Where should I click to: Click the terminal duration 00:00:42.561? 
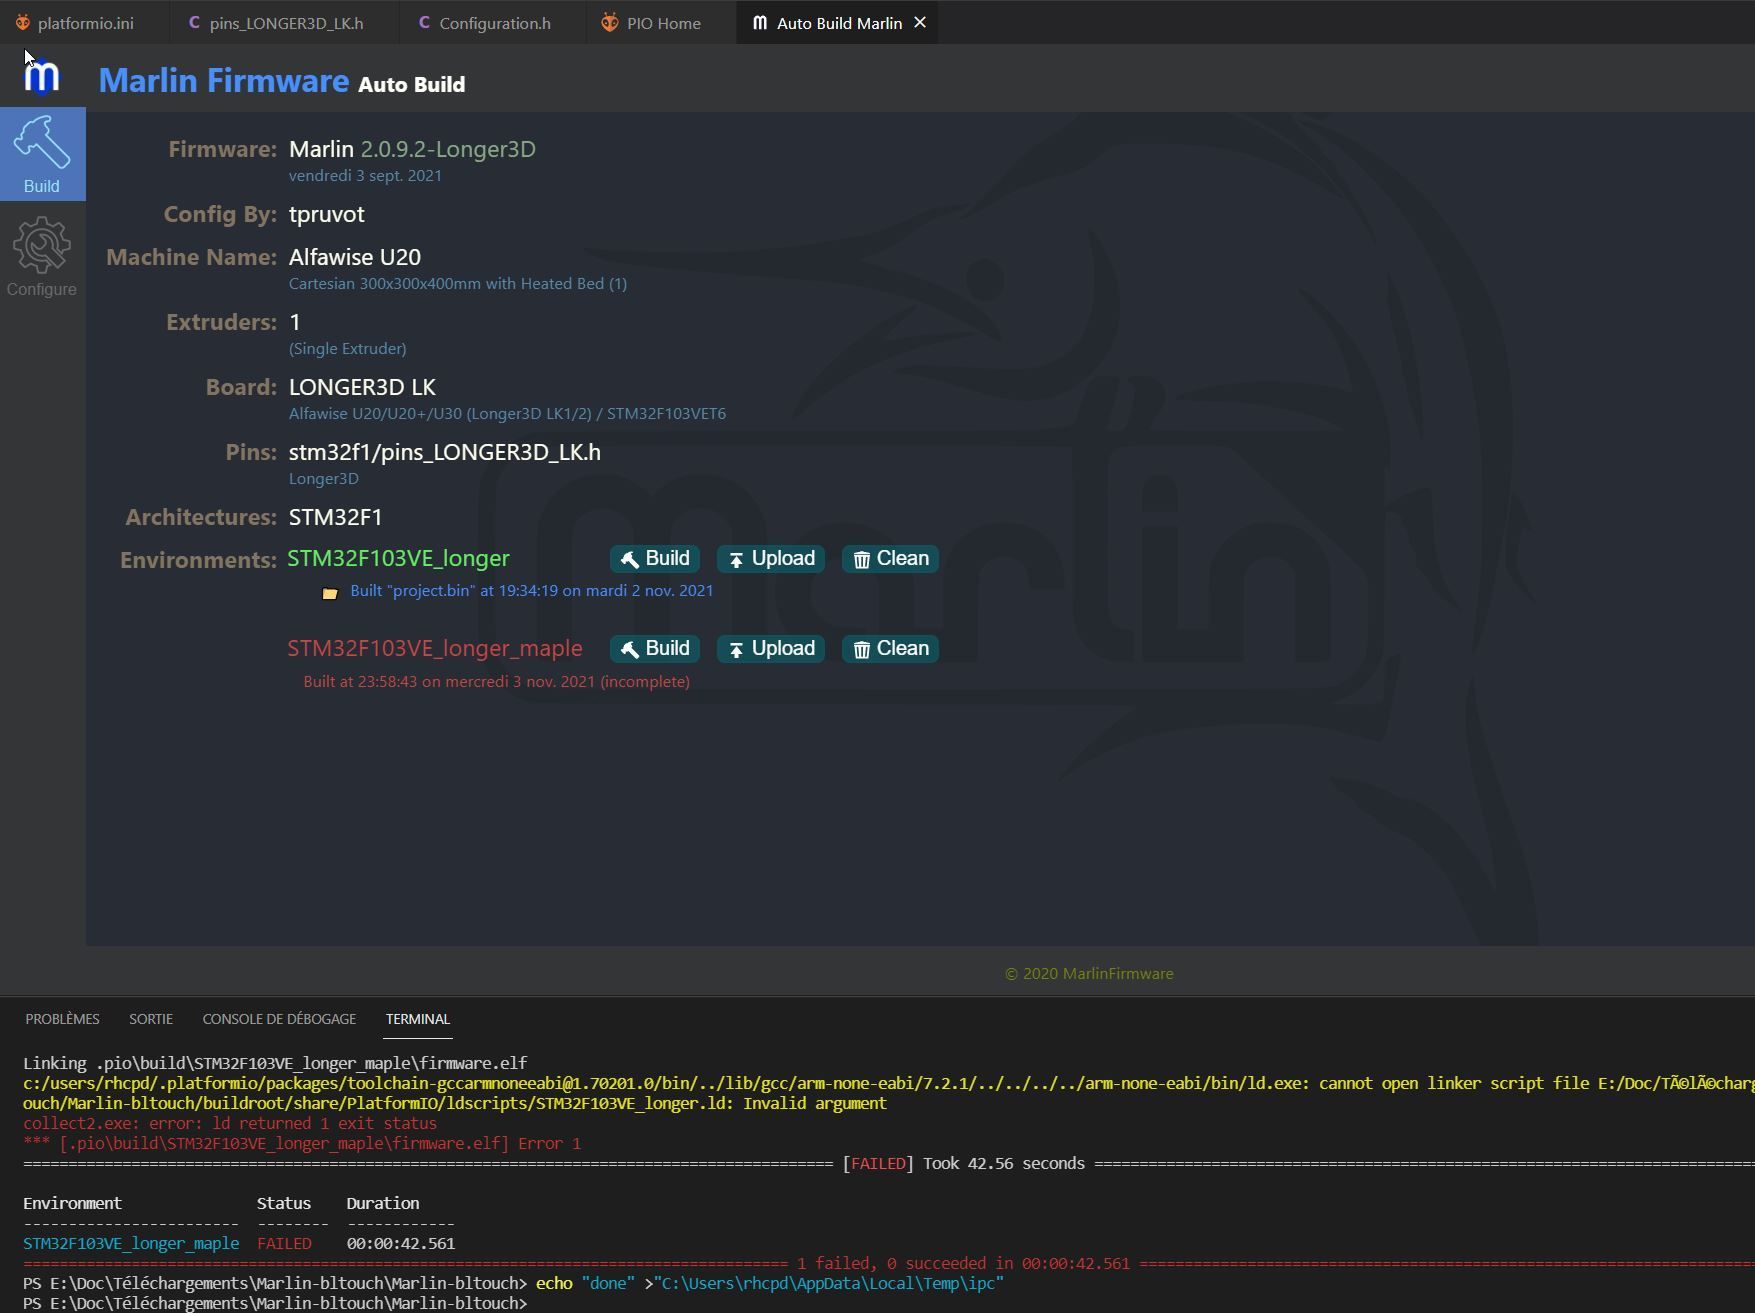pyautogui.click(x=401, y=1244)
